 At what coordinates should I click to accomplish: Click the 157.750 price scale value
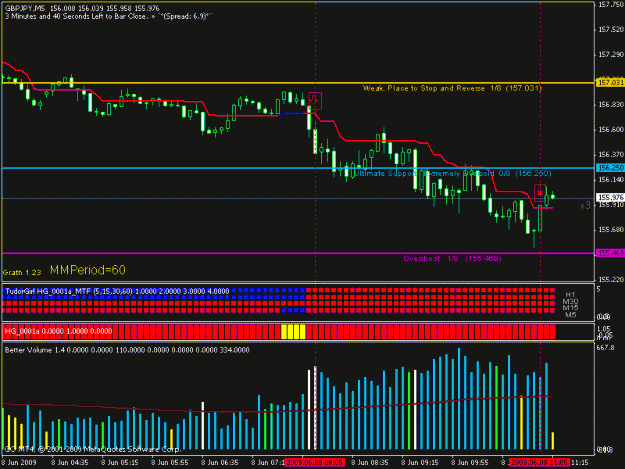coord(611,5)
